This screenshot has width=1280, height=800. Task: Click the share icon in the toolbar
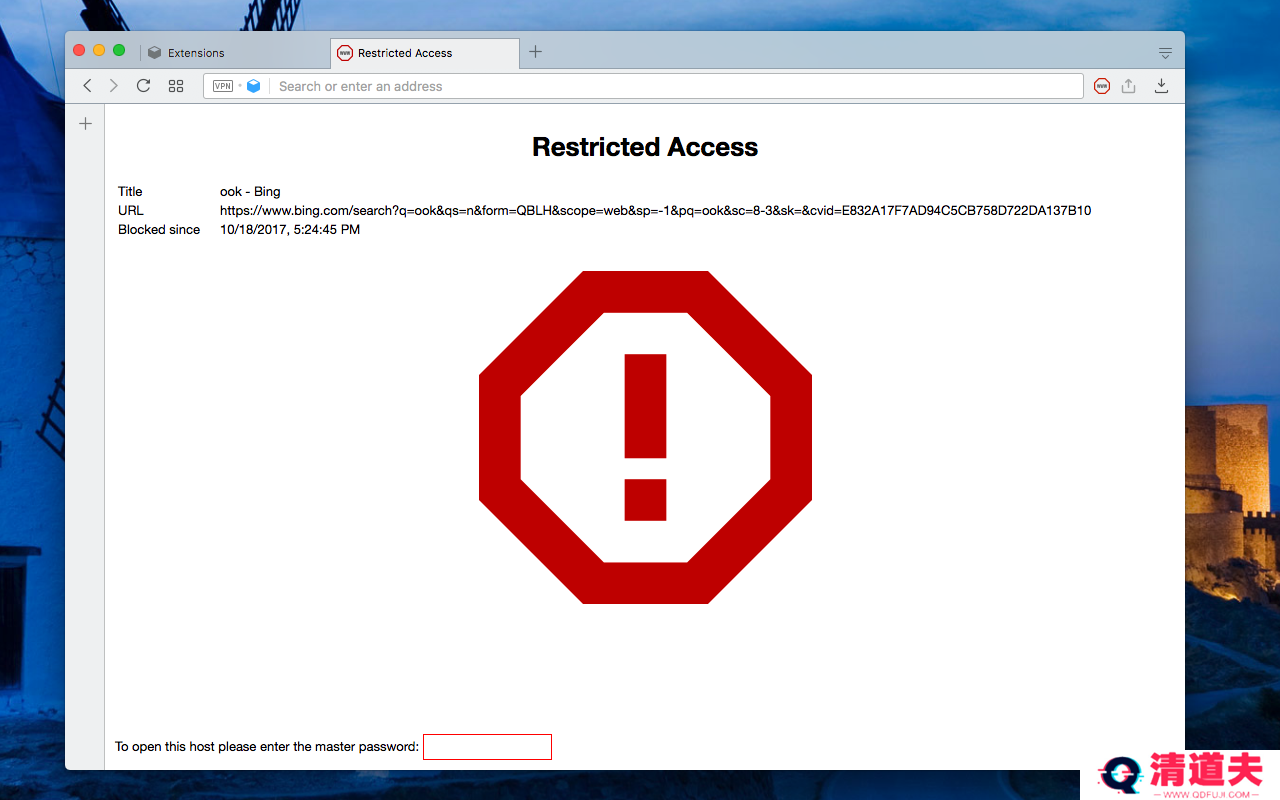click(1129, 86)
